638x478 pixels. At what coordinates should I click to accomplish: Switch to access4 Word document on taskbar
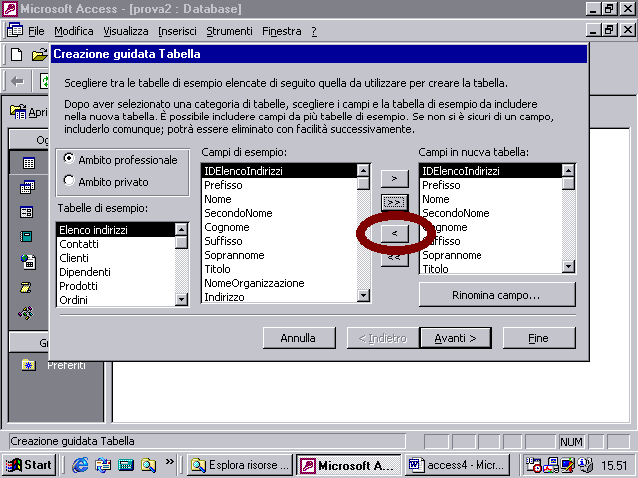click(457, 465)
